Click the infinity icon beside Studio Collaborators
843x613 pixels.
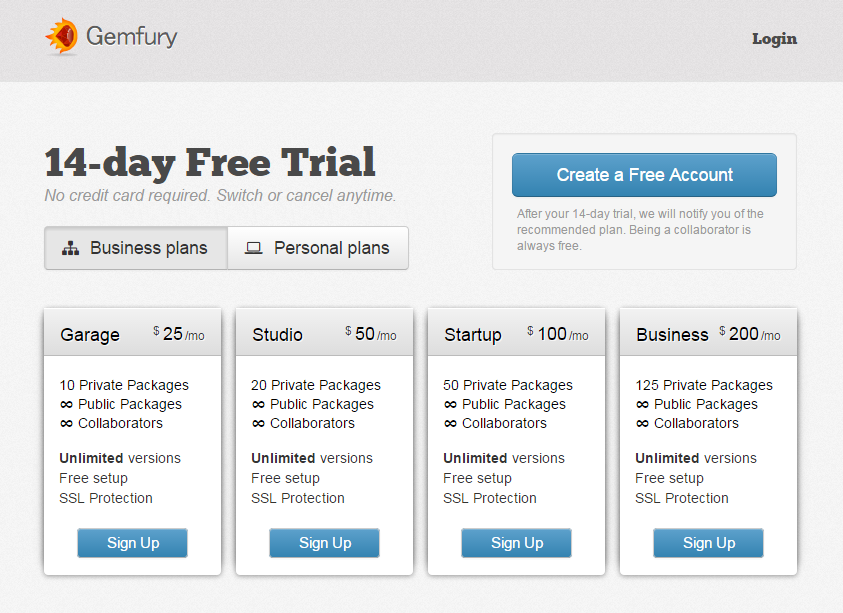258,424
